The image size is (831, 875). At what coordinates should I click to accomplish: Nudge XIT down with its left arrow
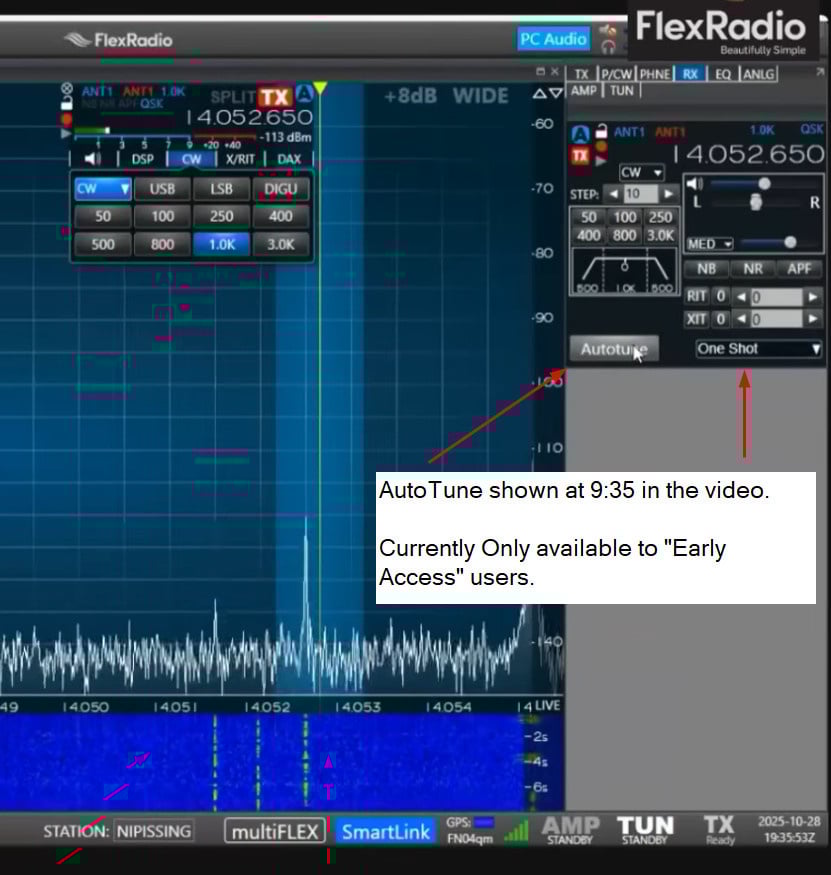click(741, 319)
